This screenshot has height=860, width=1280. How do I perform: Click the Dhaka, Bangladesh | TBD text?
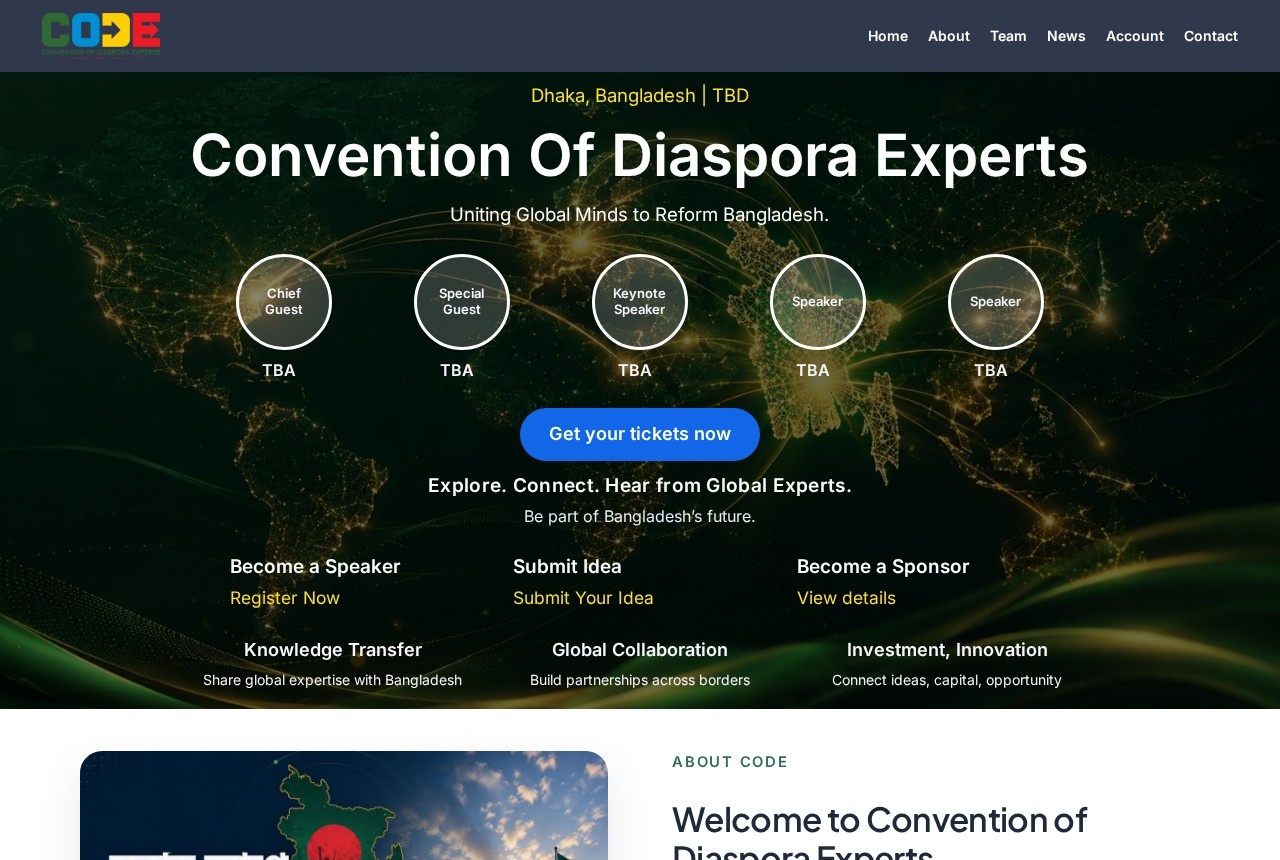pyautogui.click(x=640, y=96)
